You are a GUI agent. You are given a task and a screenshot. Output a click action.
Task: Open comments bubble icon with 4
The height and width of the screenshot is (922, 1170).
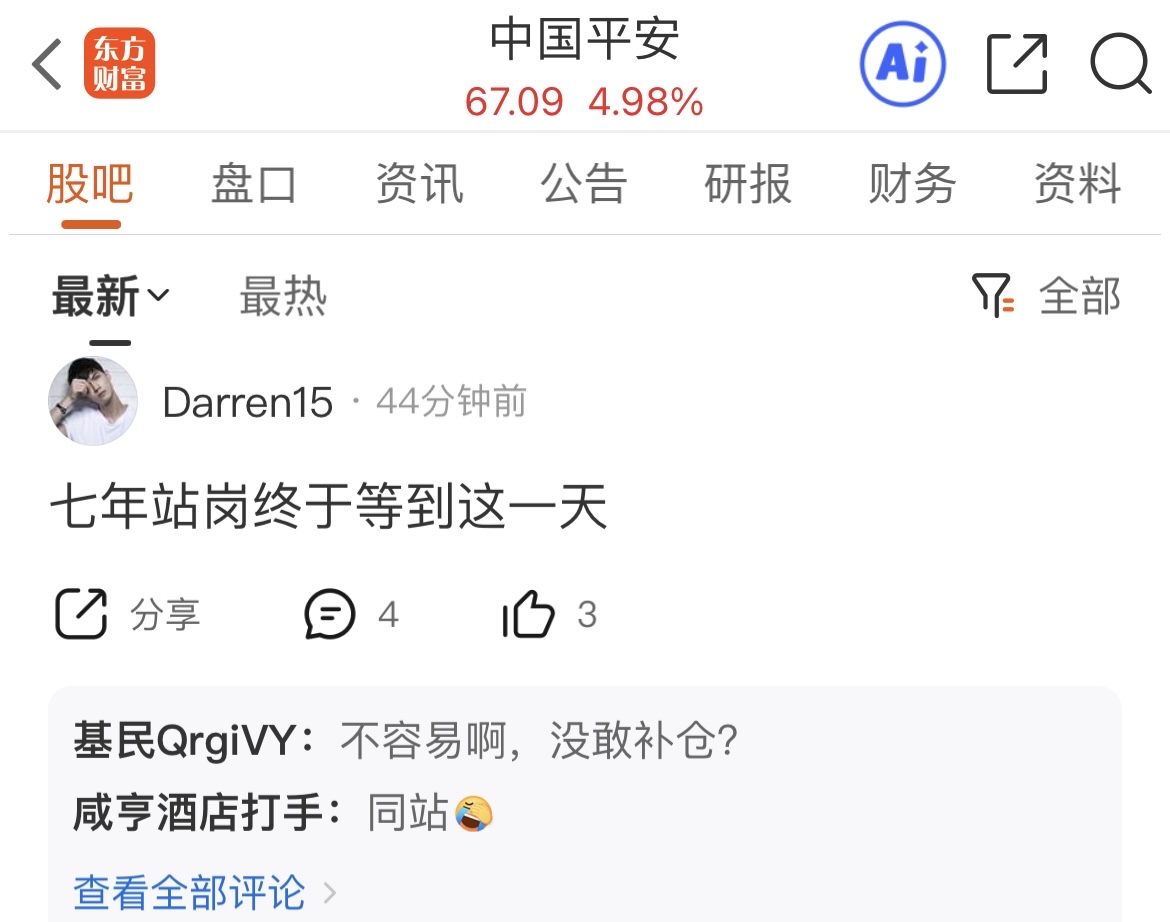coord(330,614)
